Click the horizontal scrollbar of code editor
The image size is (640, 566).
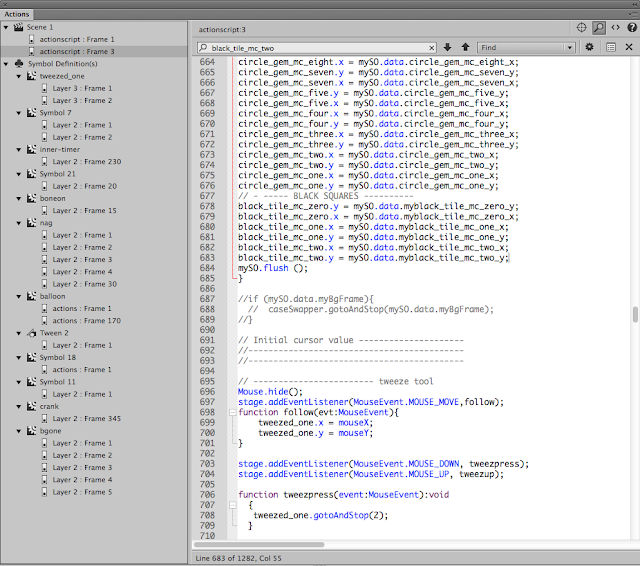[259, 544]
